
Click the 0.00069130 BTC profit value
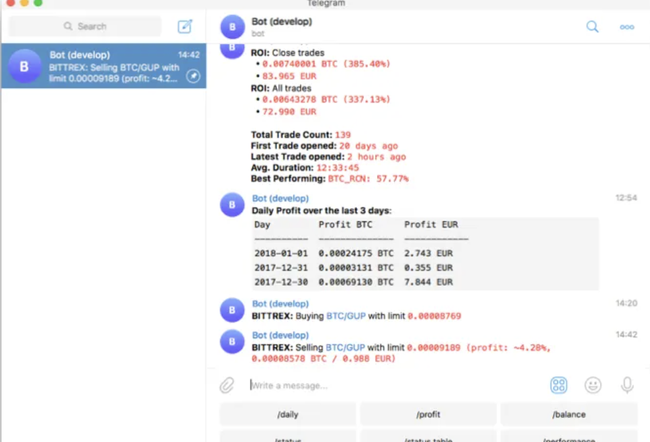point(356,282)
